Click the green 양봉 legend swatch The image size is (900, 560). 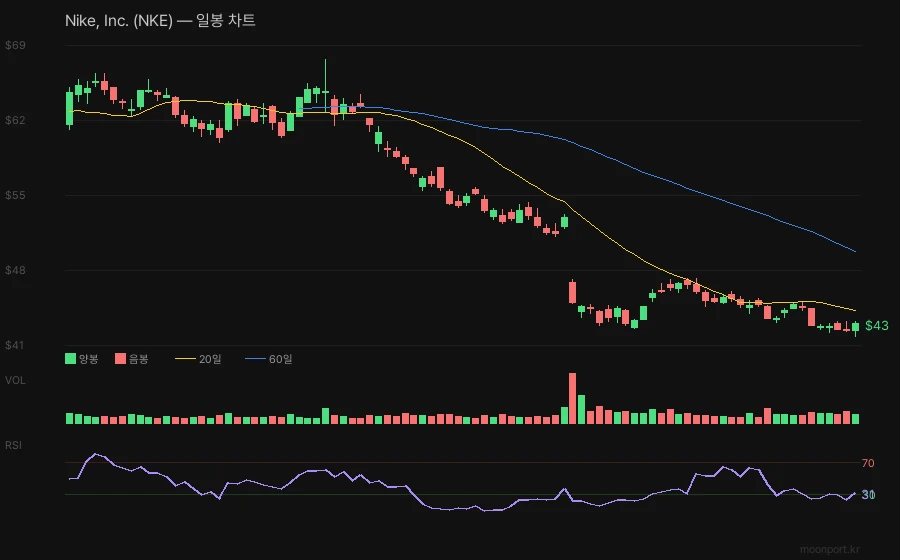pyautogui.click(x=71, y=359)
